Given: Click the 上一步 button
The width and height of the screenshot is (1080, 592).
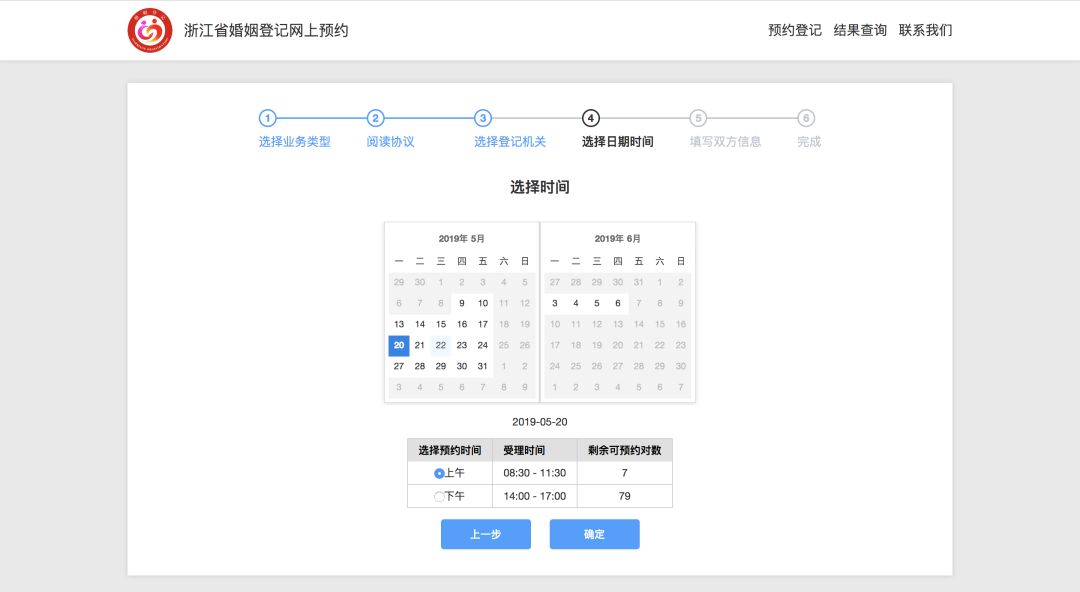Looking at the screenshot, I should (486, 534).
